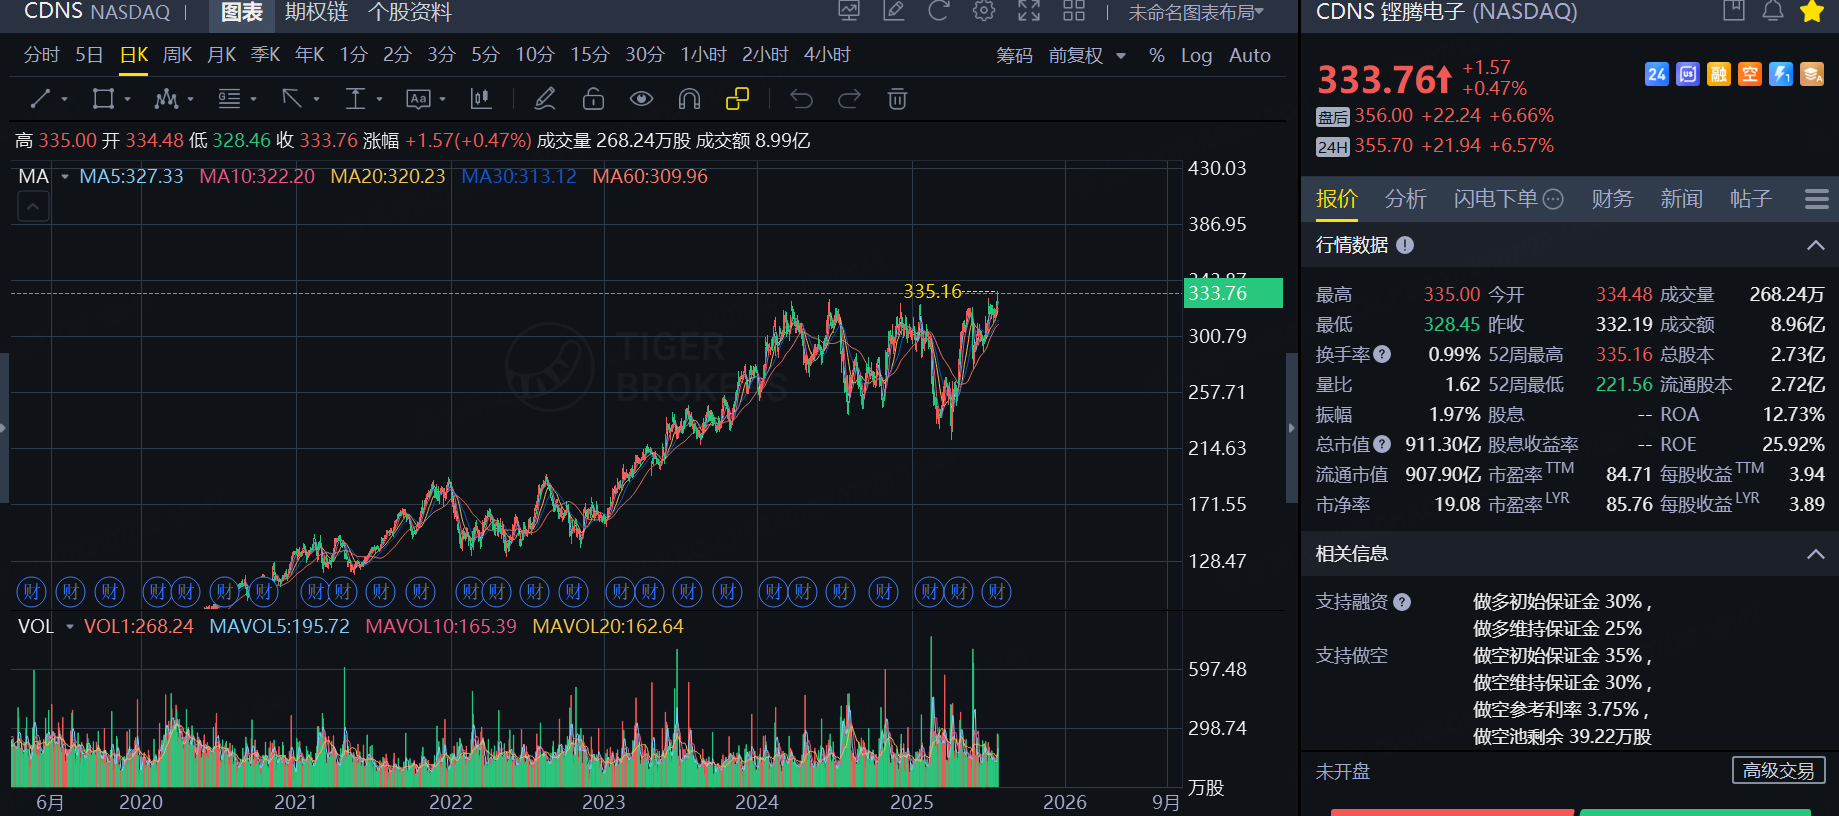Toggle percent scale % button
Viewport: 1839px width, 816px height.
[x=1157, y=56]
